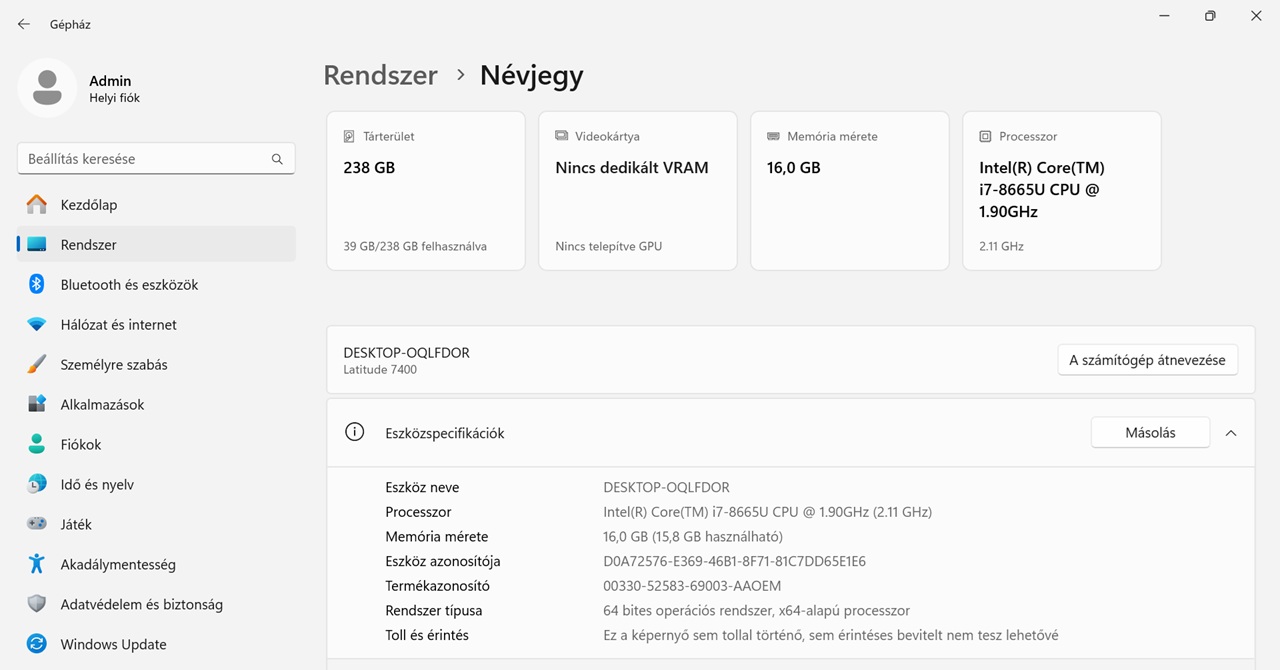1280x670 pixels.
Task: Select Adatvédelem és biztonság
Action: pyautogui.click(x=156, y=604)
